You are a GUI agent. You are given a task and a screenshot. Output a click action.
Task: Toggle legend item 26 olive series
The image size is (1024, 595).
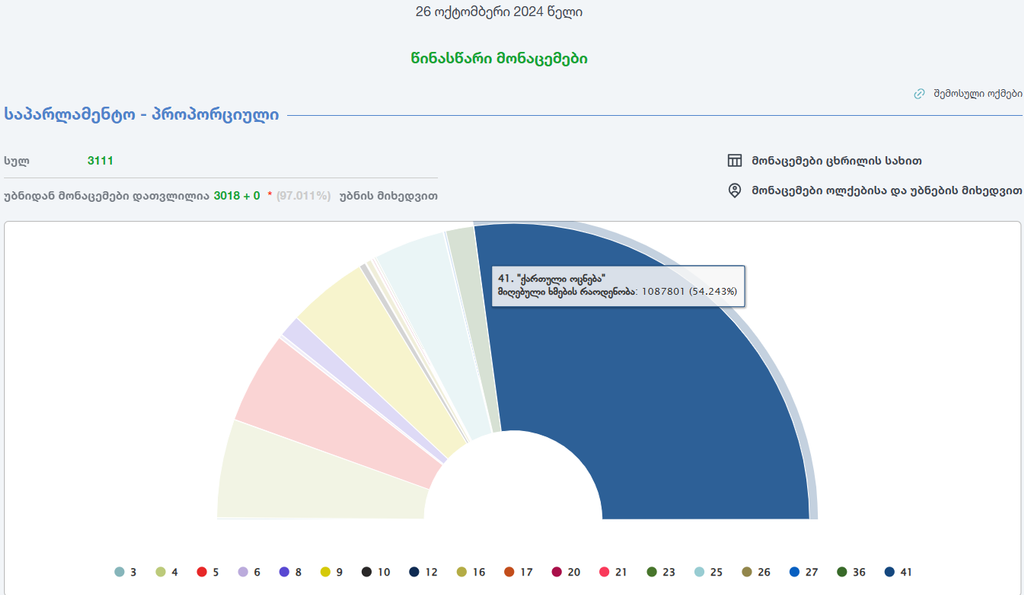point(756,572)
